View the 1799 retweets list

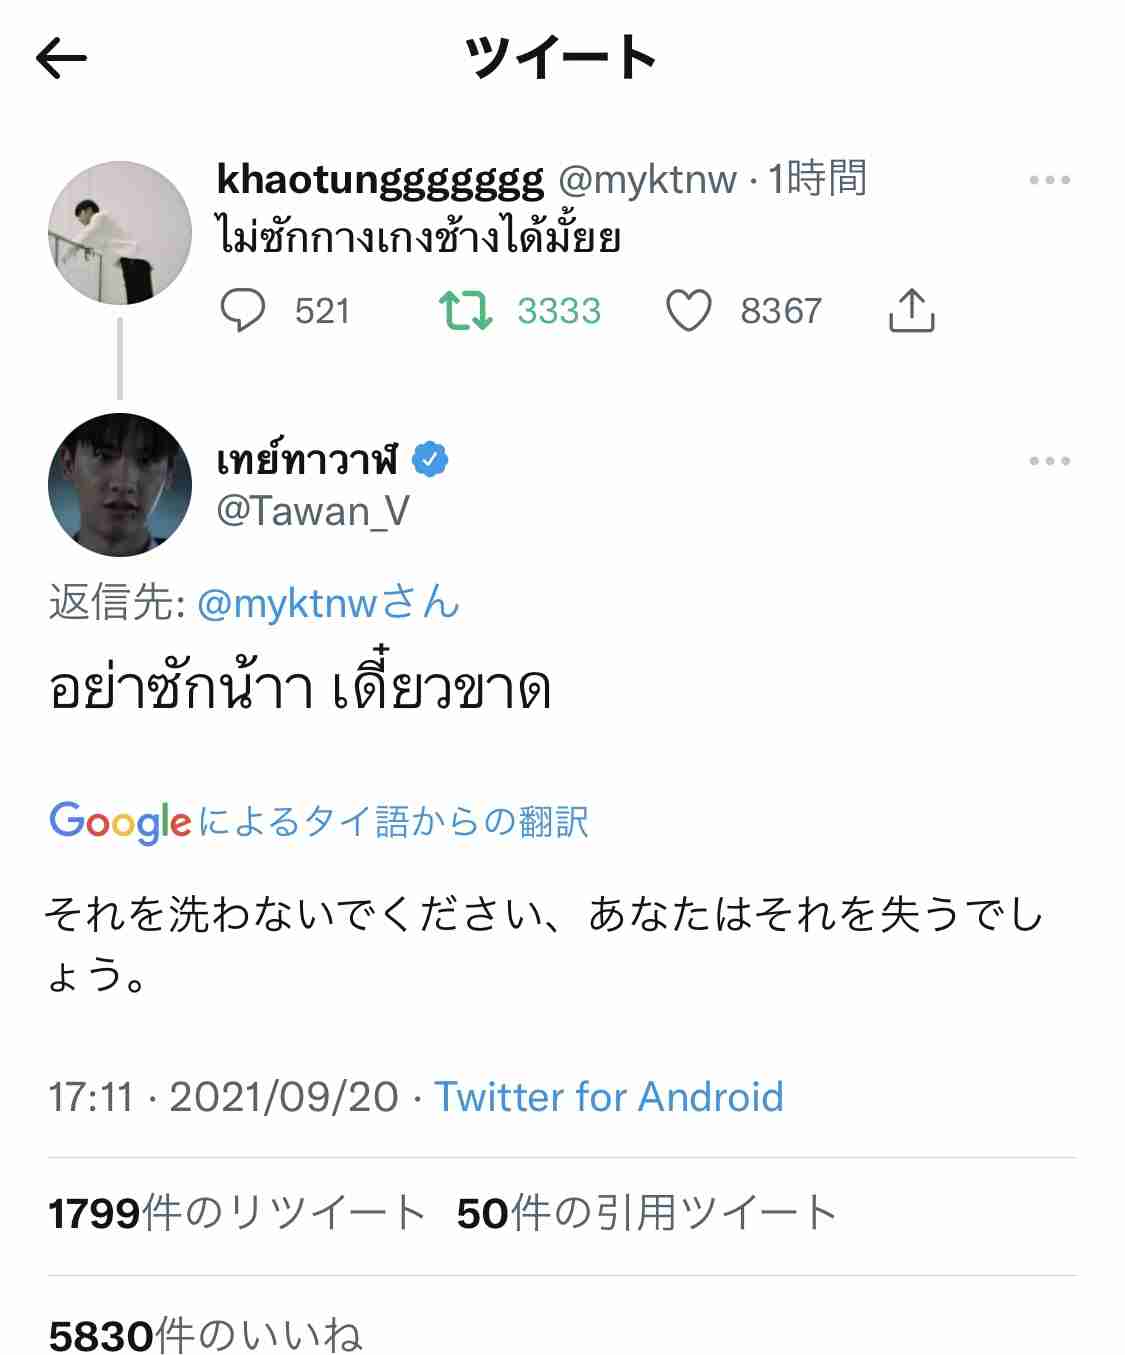(x=237, y=1214)
